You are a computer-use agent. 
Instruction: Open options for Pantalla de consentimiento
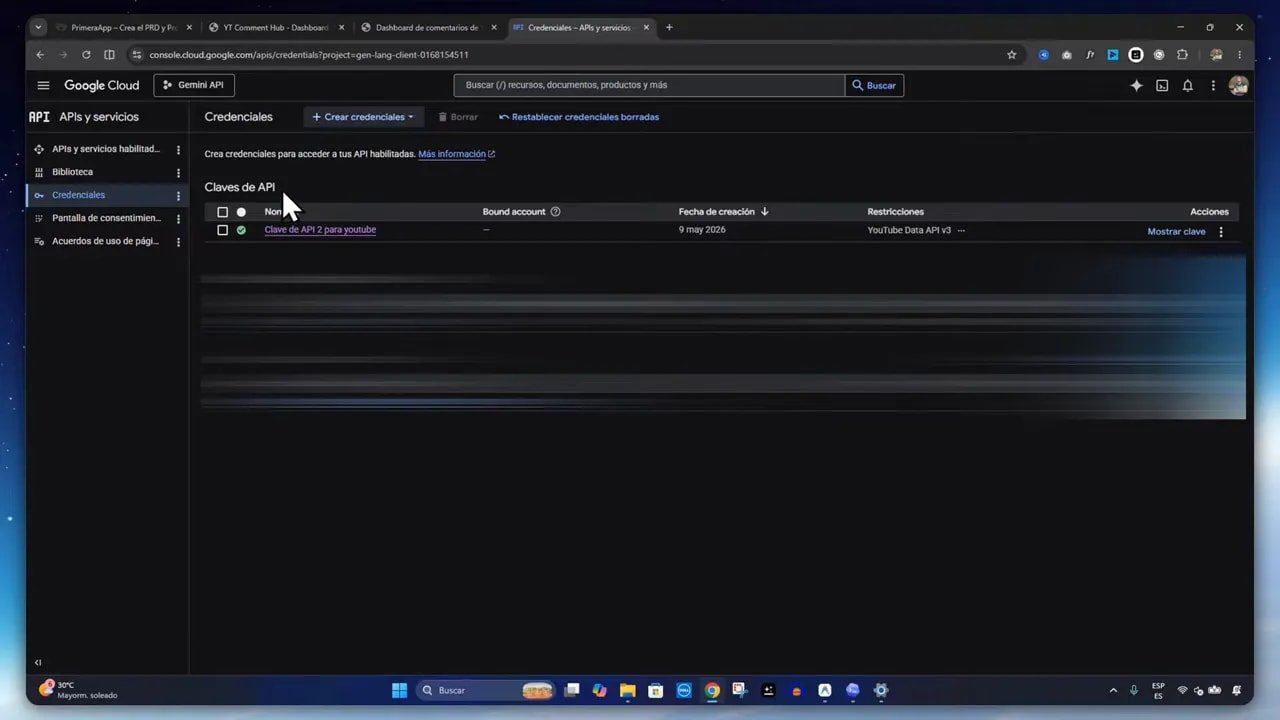(178, 219)
